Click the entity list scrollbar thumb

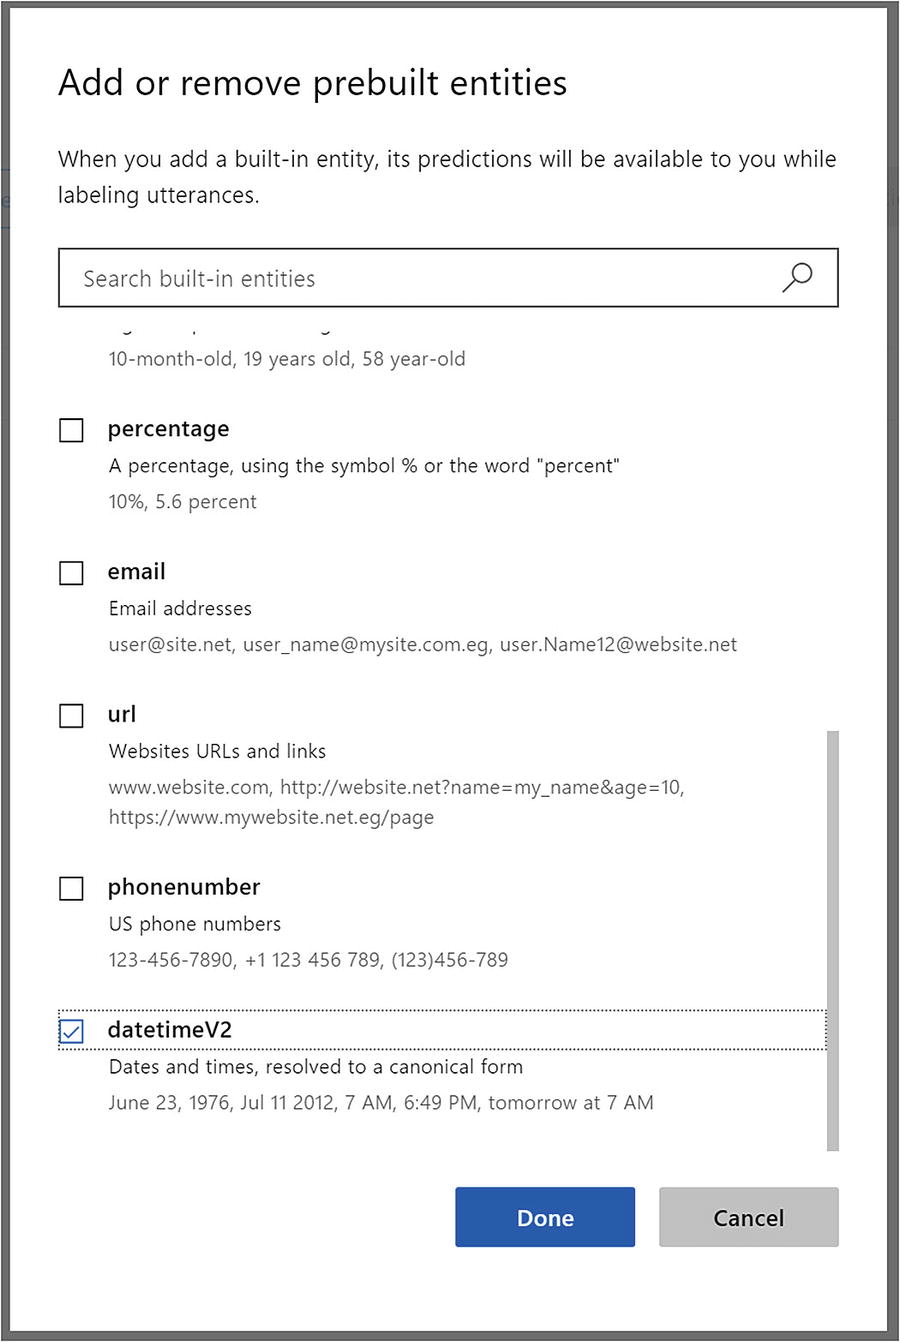pos(833,940)
